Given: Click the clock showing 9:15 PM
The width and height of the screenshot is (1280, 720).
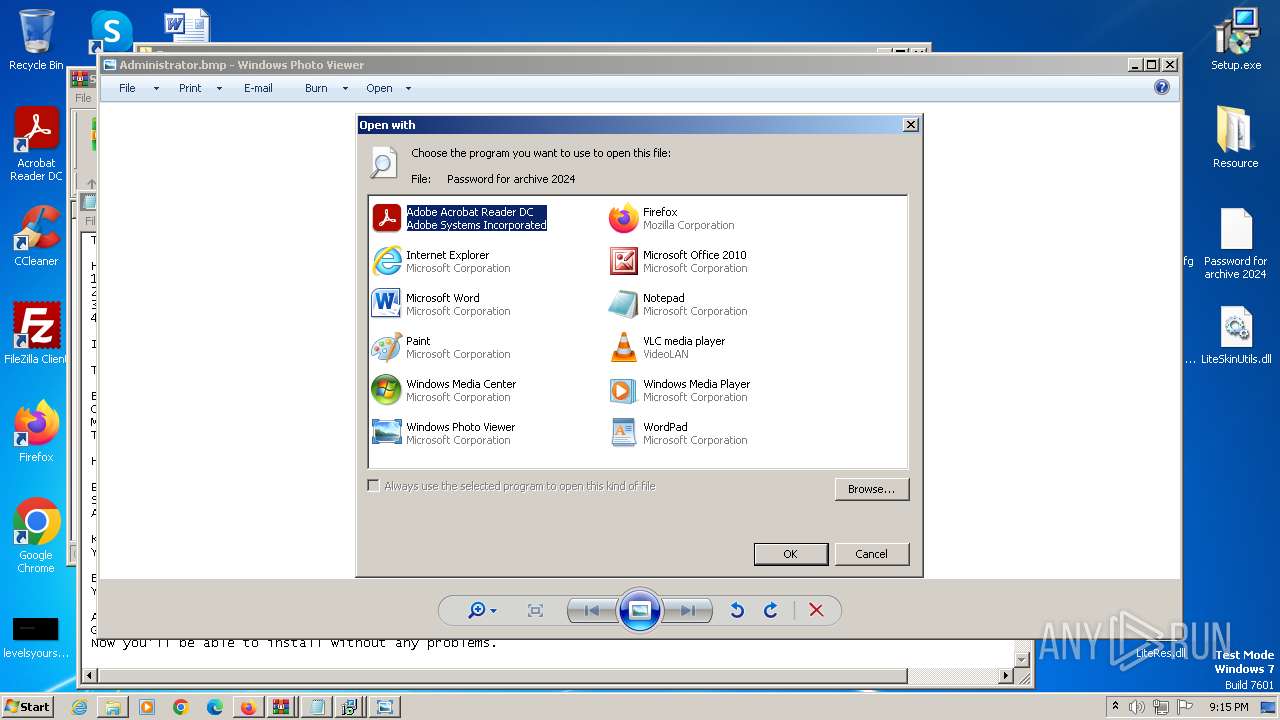Looking at the screenshot, I should point(1228,707).
